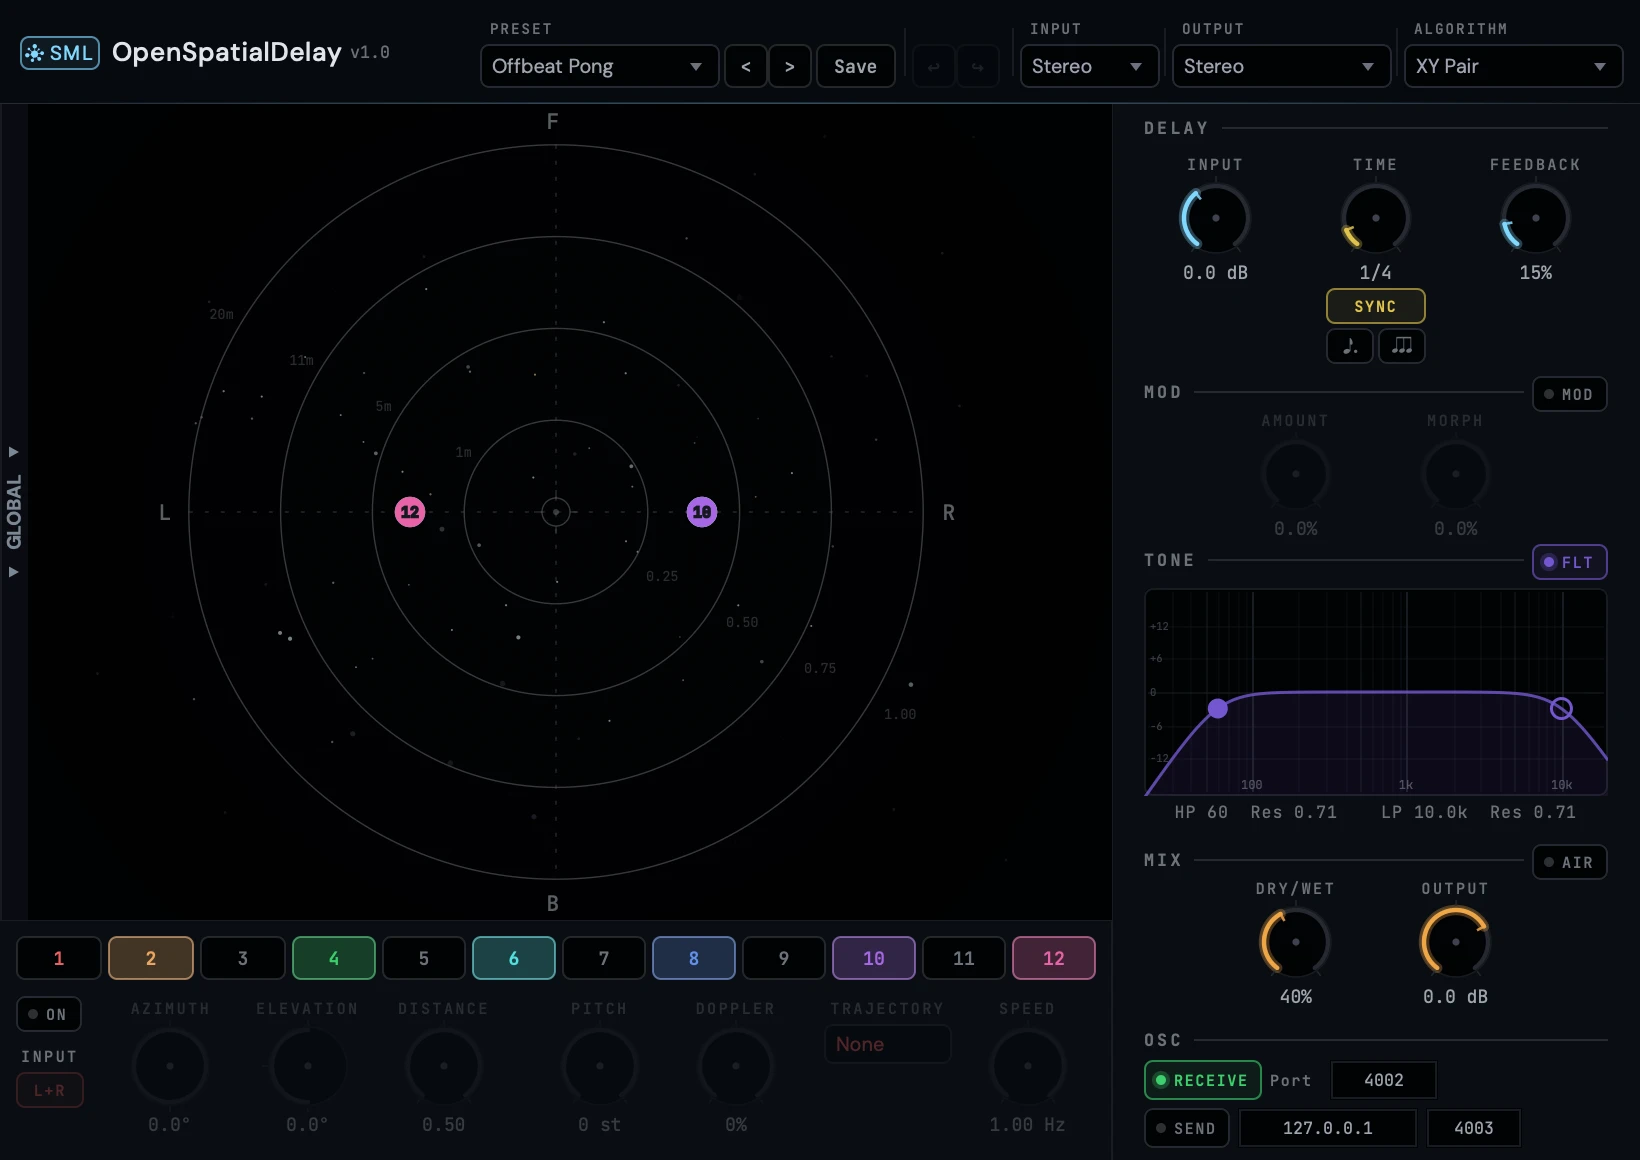Click the HP 60 frequency value
Image resolution: width=1640 pixels, height=1160 pixels.
pyautogui.click(x=1201, y=812)
